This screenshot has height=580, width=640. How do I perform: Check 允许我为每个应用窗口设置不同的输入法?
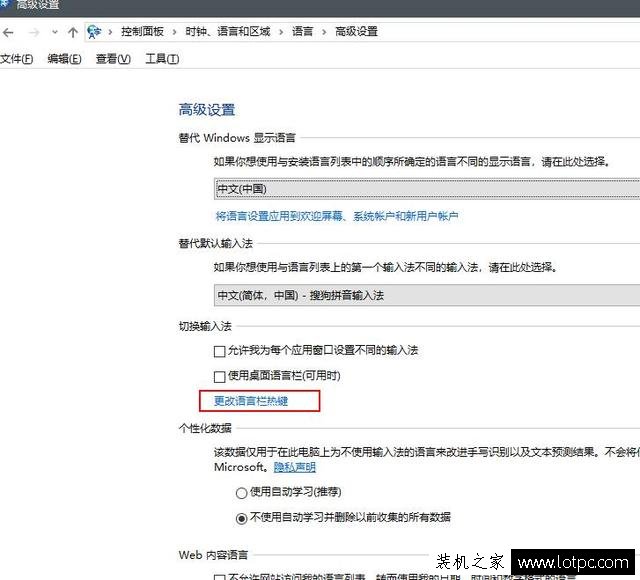tap(220, 351)
